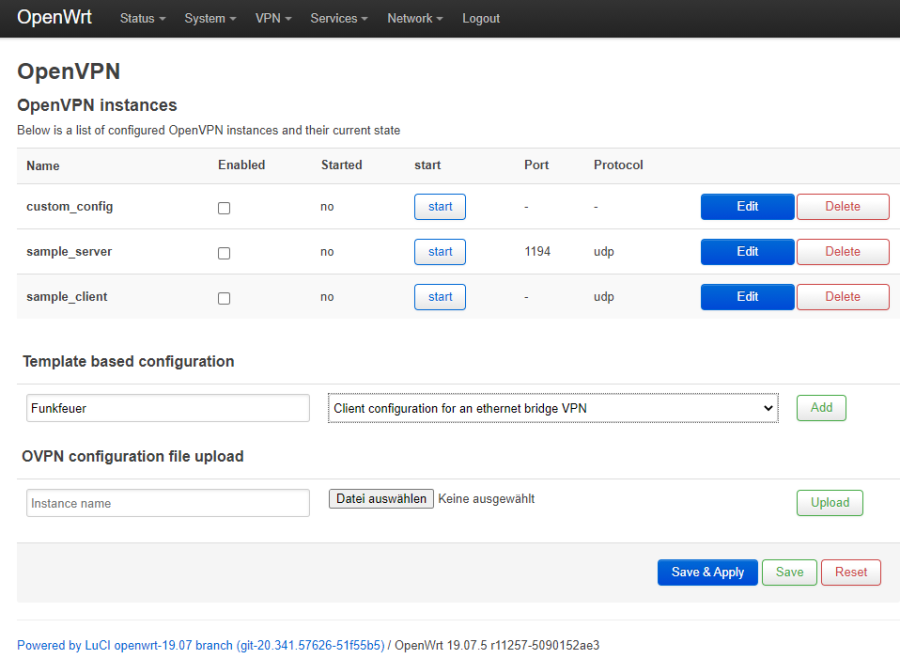The height and width of the screenshot is (659, 900).
Task: Delete the sample_client instance
Action: pos(842,296)
